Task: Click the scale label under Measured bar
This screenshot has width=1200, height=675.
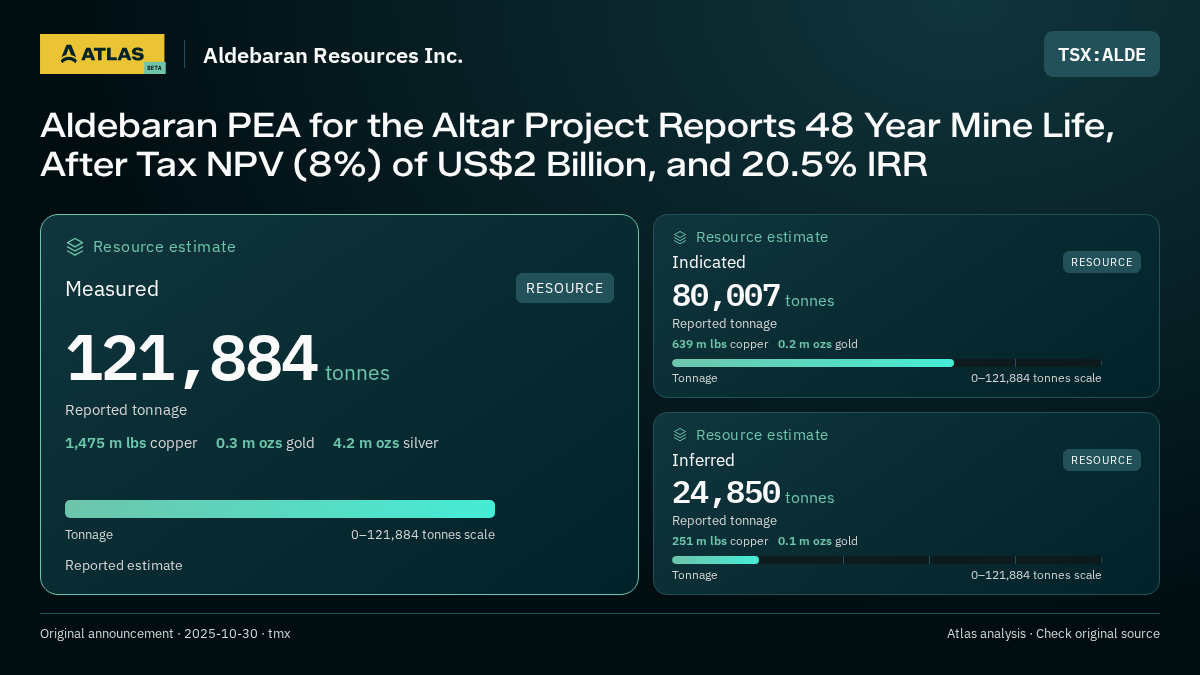Action: click(x=423, y=535)
